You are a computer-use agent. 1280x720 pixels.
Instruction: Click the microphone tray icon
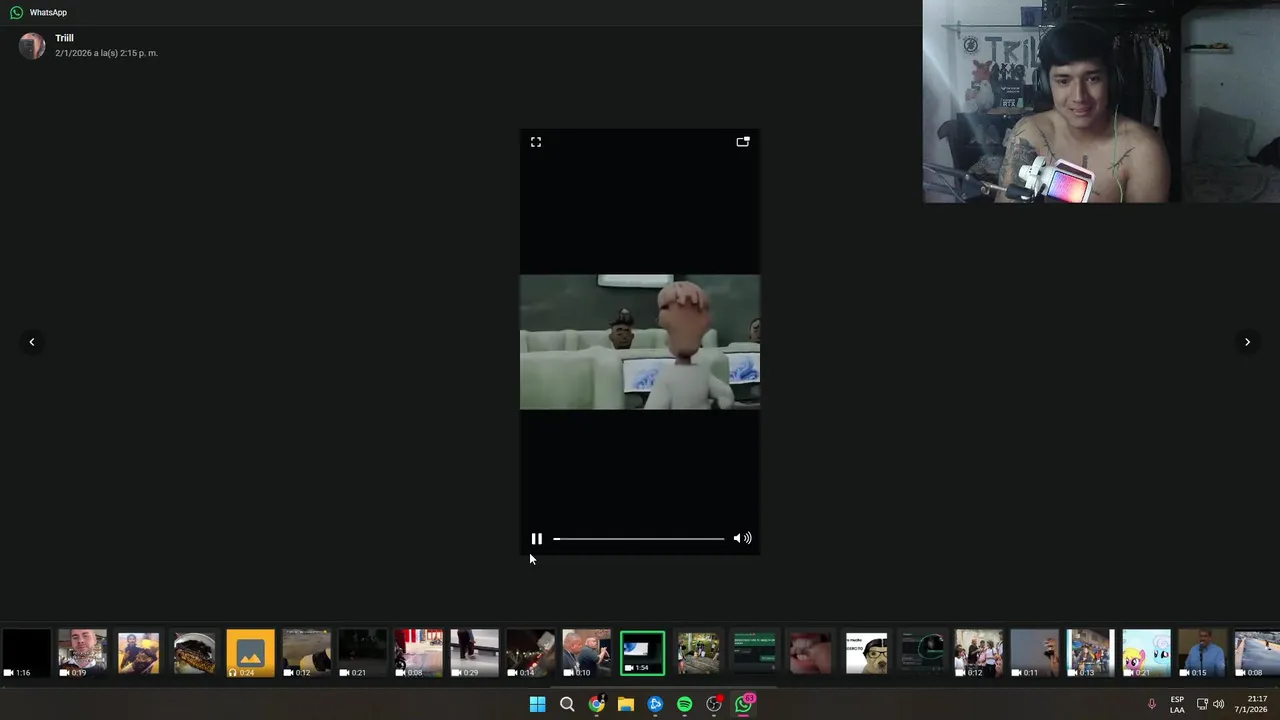point(1151,704)
